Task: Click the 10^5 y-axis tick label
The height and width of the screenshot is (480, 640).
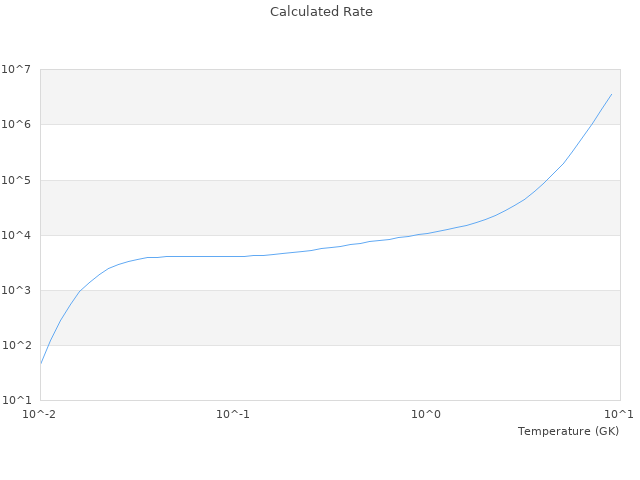Action: [x=16, y=181]
